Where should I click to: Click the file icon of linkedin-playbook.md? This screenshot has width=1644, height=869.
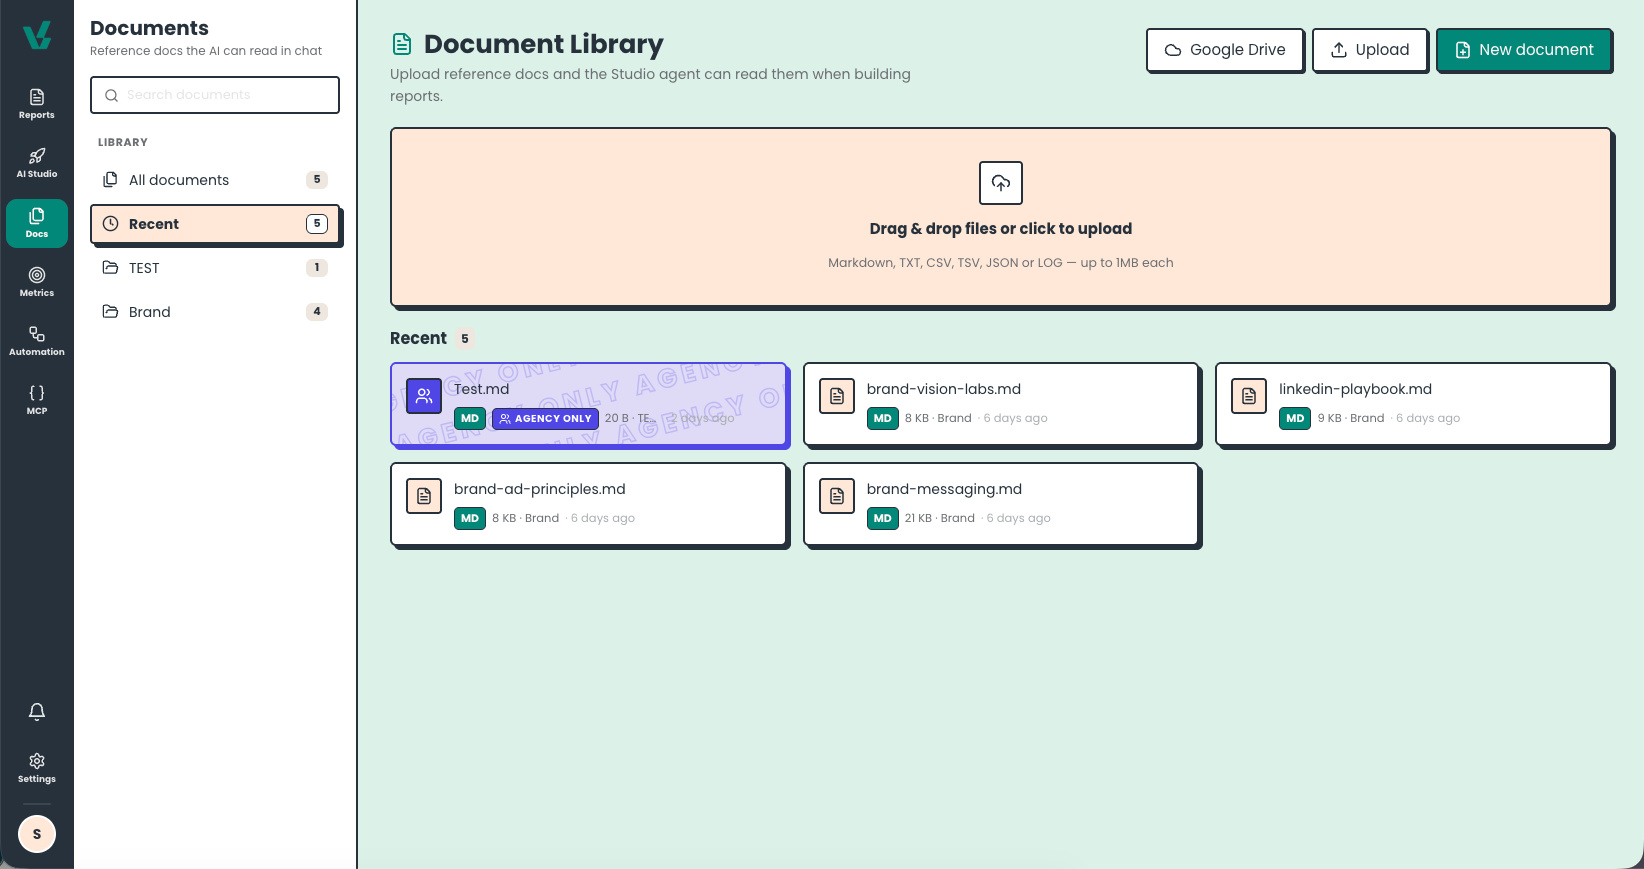tap(1249, 396)
